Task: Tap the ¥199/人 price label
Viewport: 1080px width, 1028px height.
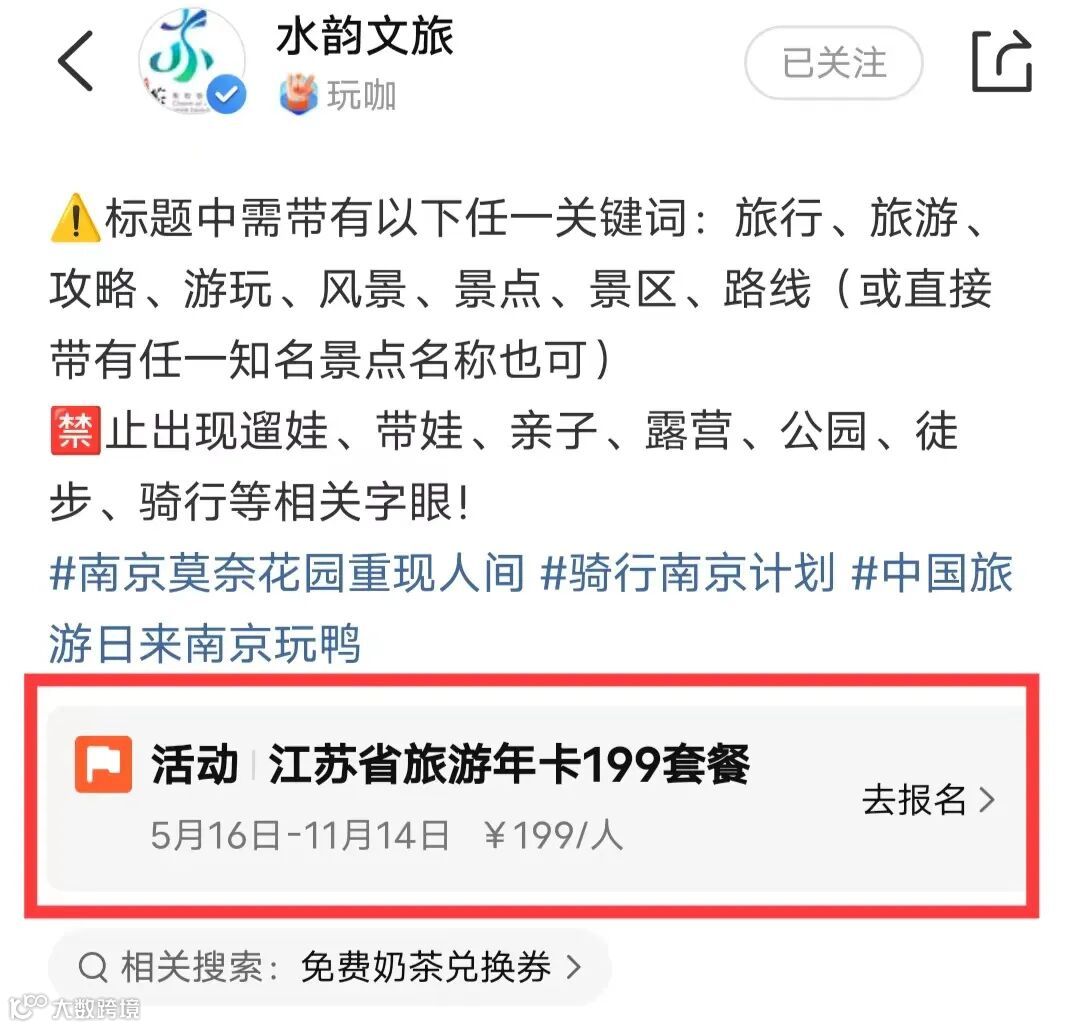Action: pyautogui.click(x=553, y=836)
